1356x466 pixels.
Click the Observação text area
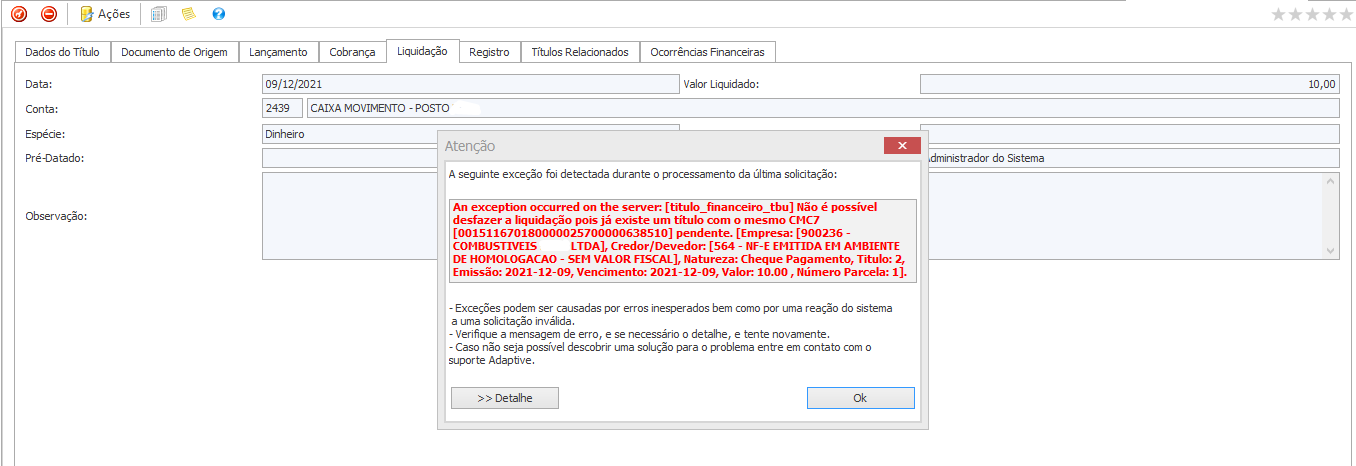350,215
